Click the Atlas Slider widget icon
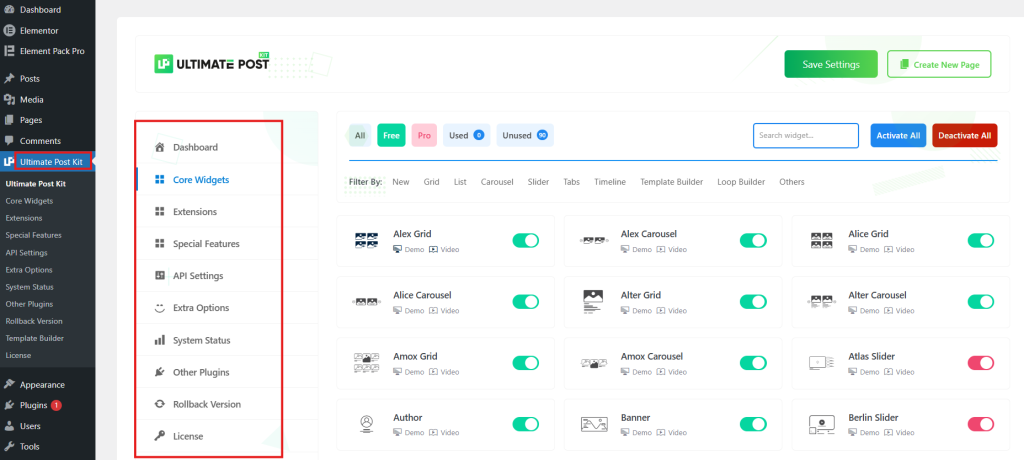1024x460 pixels. pos(821,363)
